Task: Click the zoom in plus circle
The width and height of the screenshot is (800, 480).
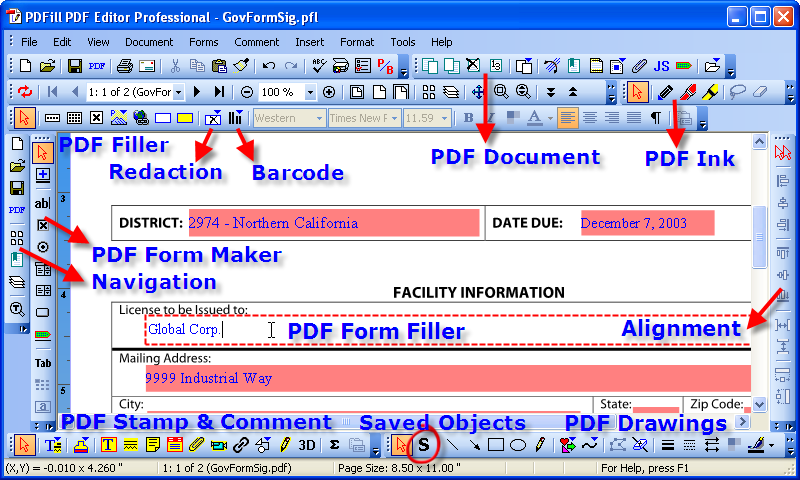Action: 329,92
